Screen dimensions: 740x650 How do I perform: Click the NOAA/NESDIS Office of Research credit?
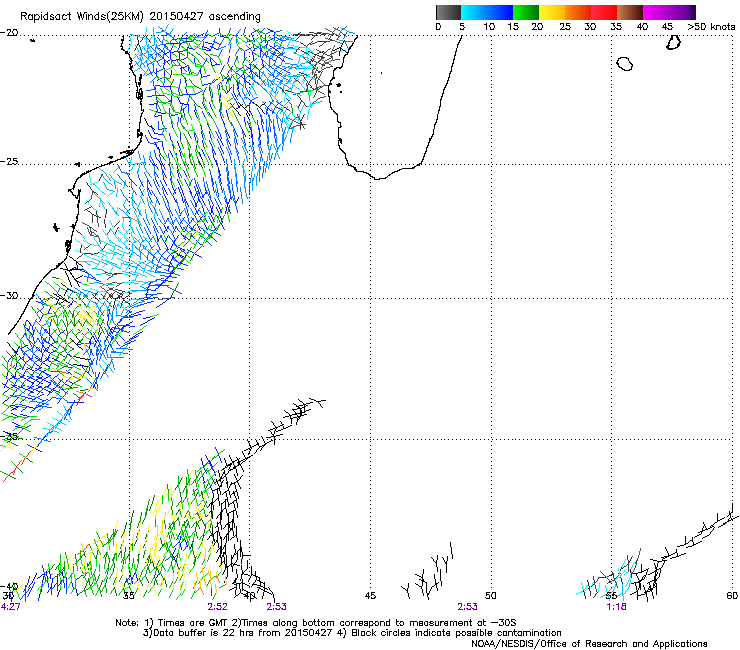[x=589, y=644]
